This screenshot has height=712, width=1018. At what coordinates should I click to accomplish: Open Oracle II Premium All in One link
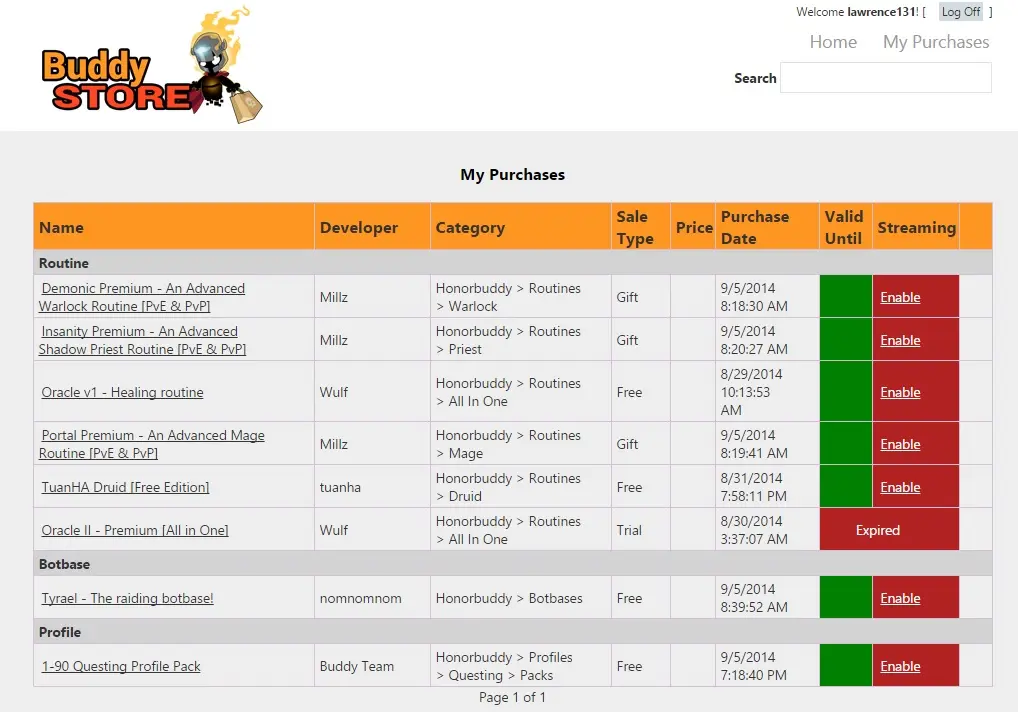click(x=135, y=530)
